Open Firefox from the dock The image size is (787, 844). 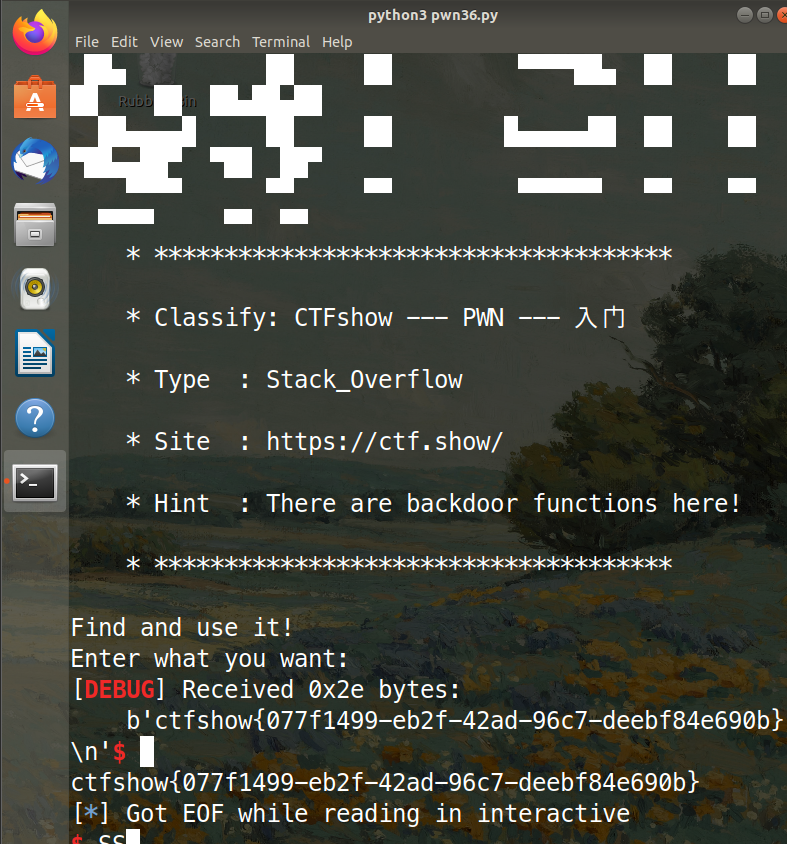pyautogui.click(x=35, y=33)
